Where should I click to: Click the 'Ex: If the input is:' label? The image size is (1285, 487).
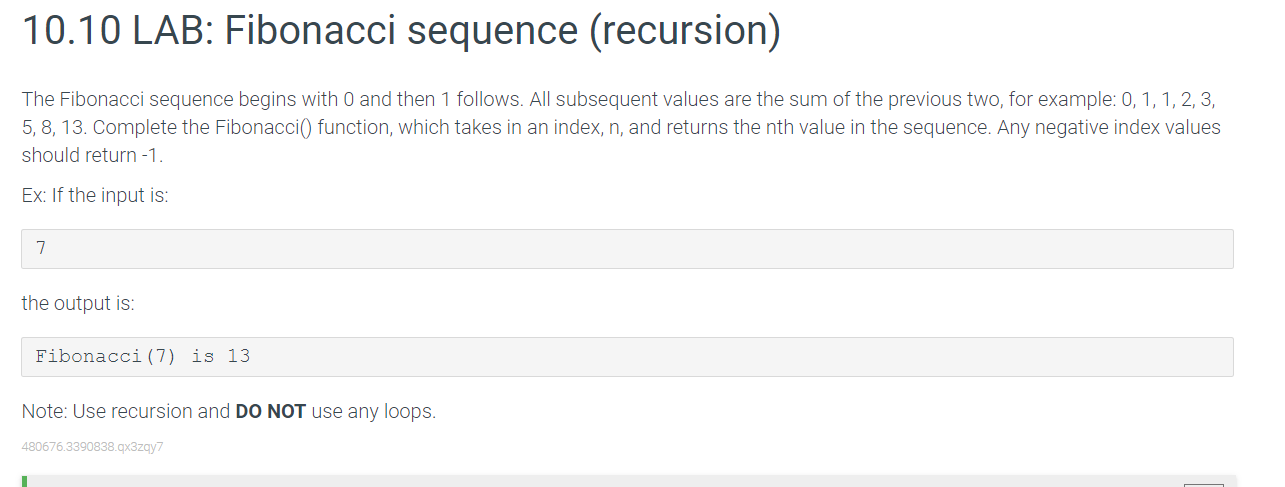95,195
